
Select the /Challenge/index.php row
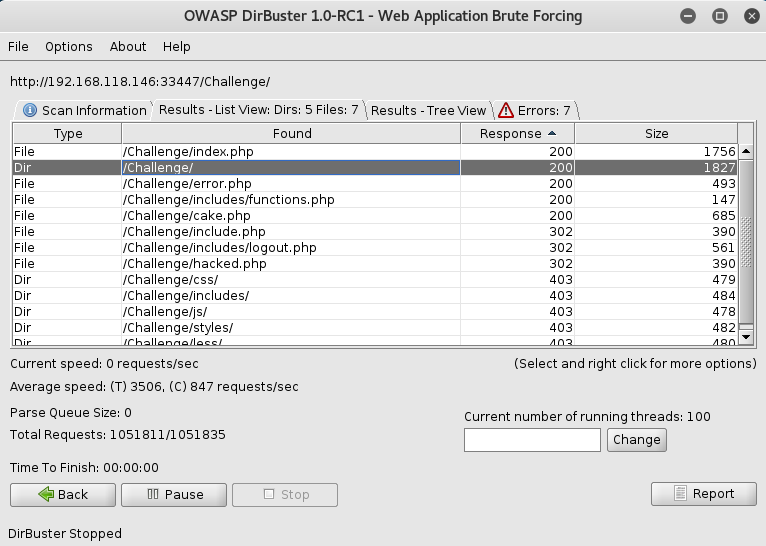(375, 151)
